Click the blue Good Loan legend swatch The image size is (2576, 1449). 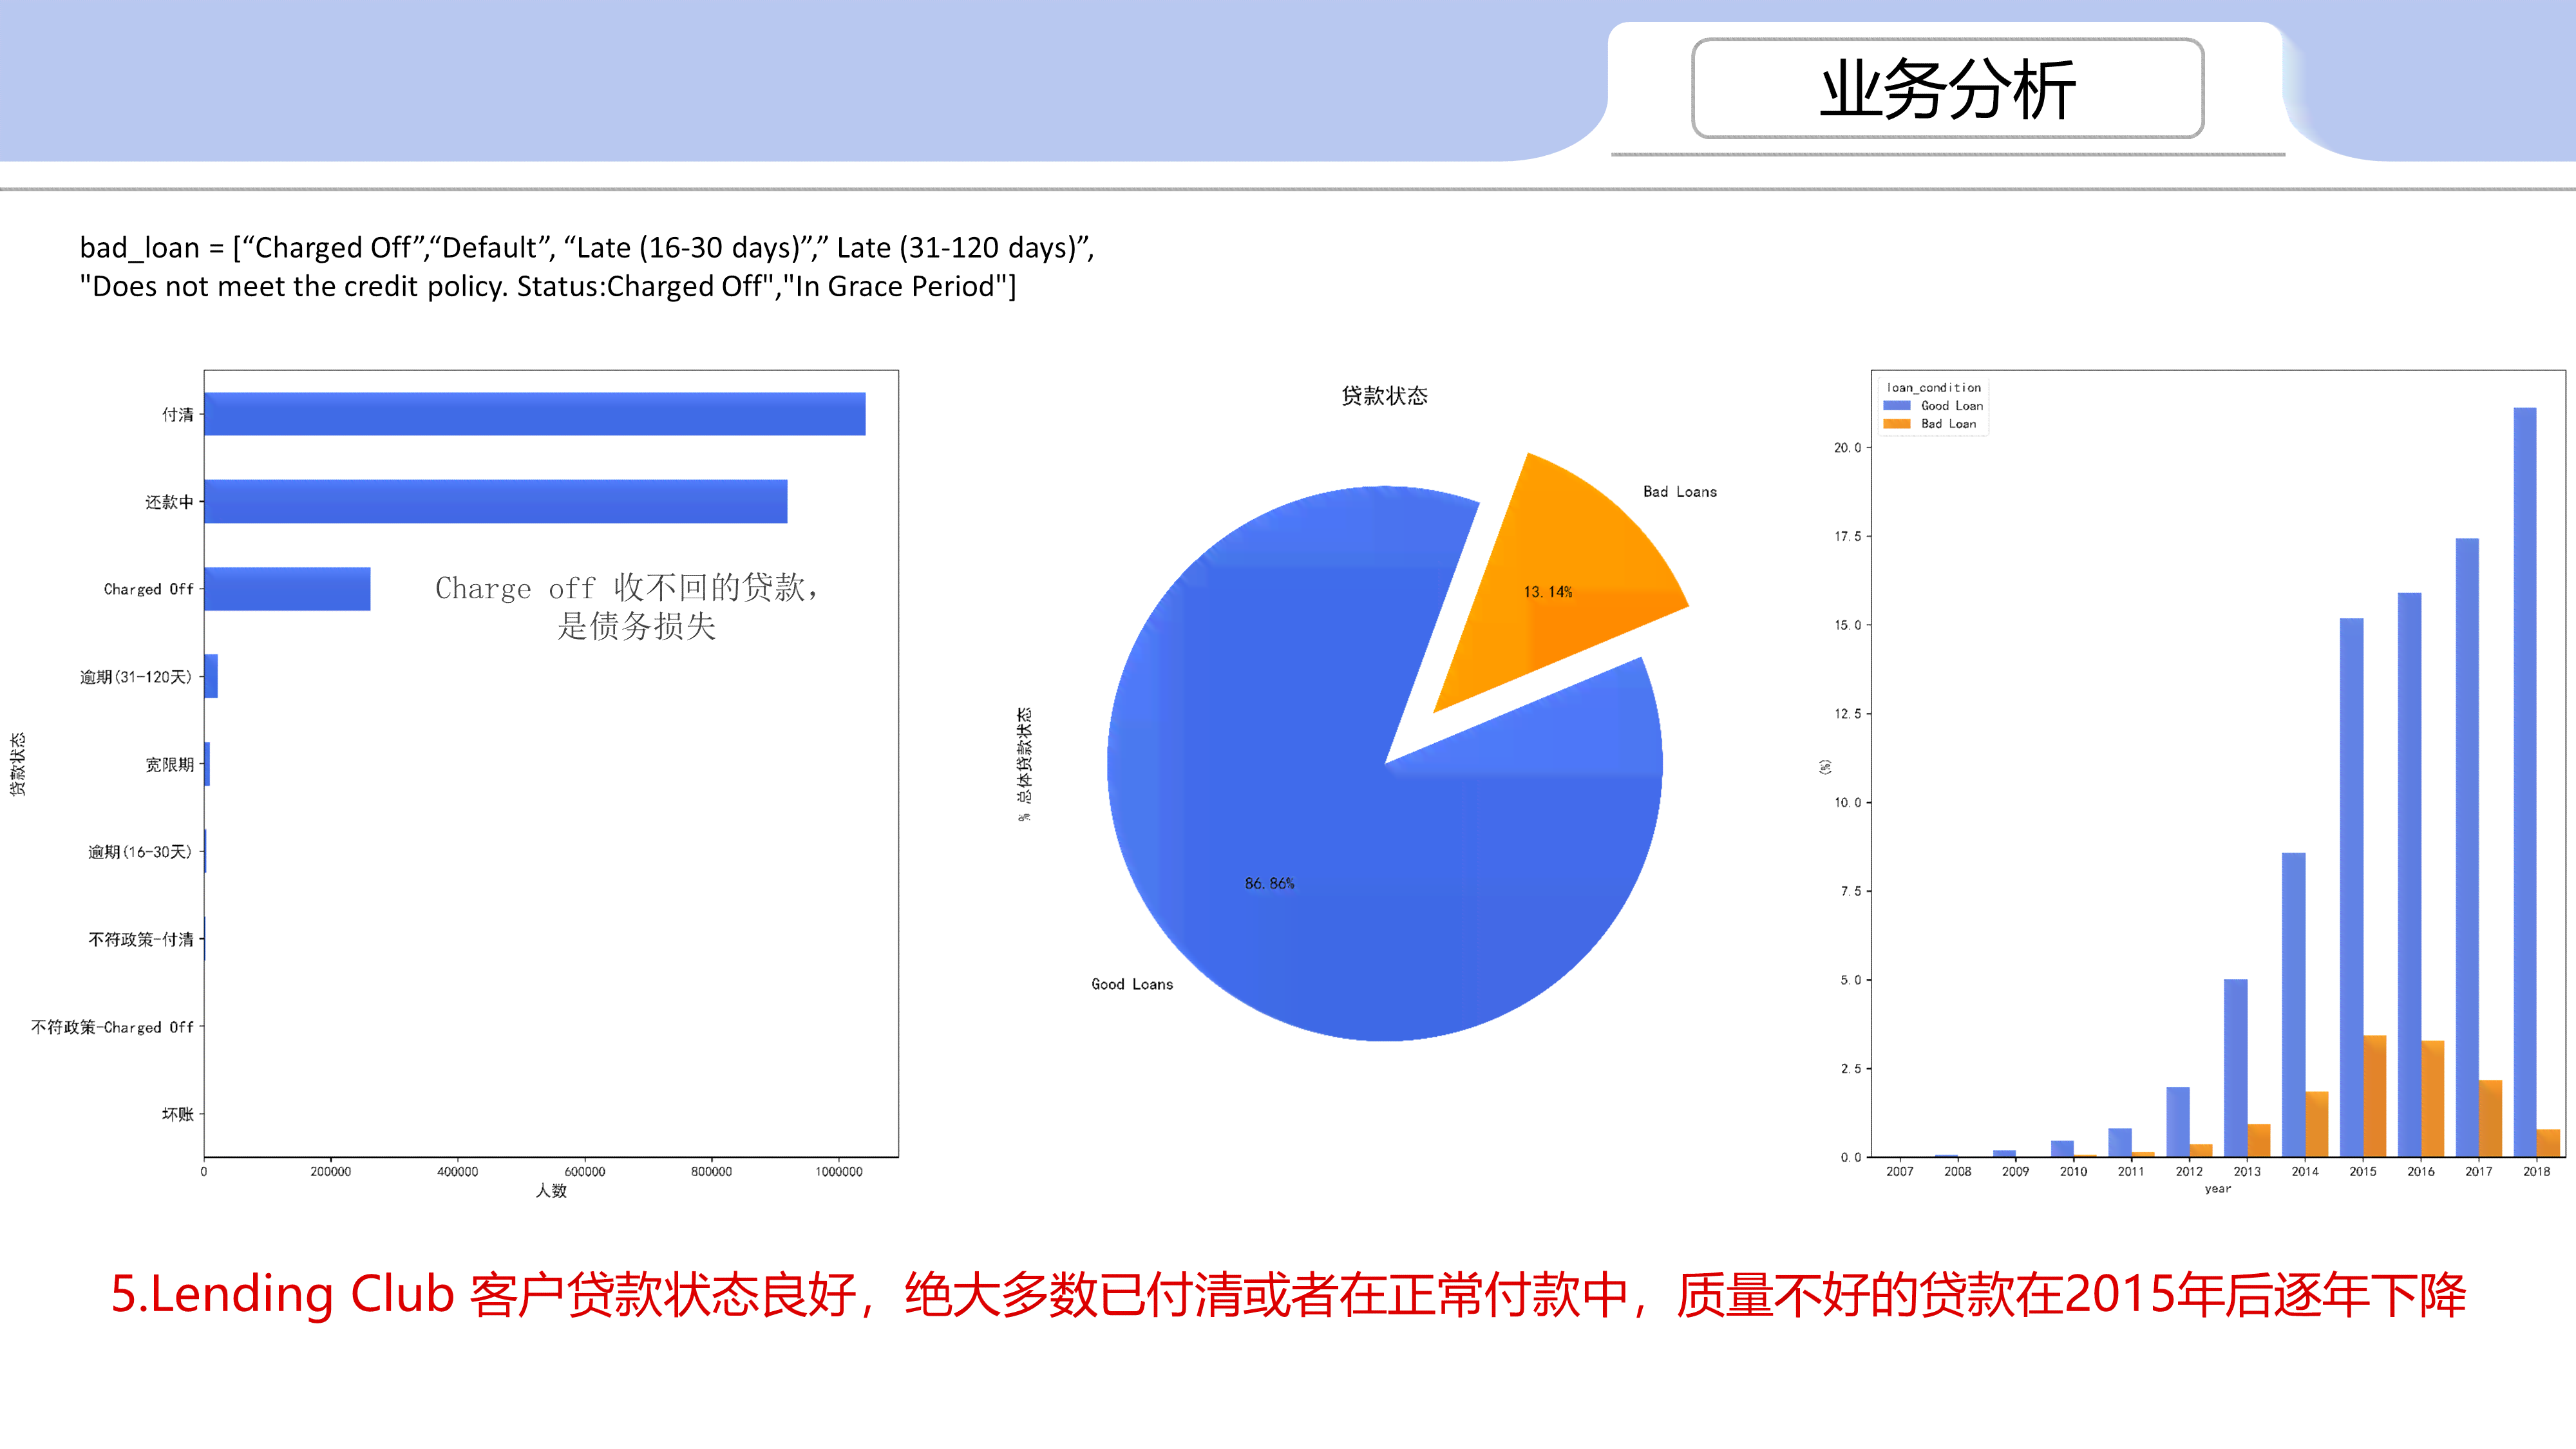[1897, 406]
